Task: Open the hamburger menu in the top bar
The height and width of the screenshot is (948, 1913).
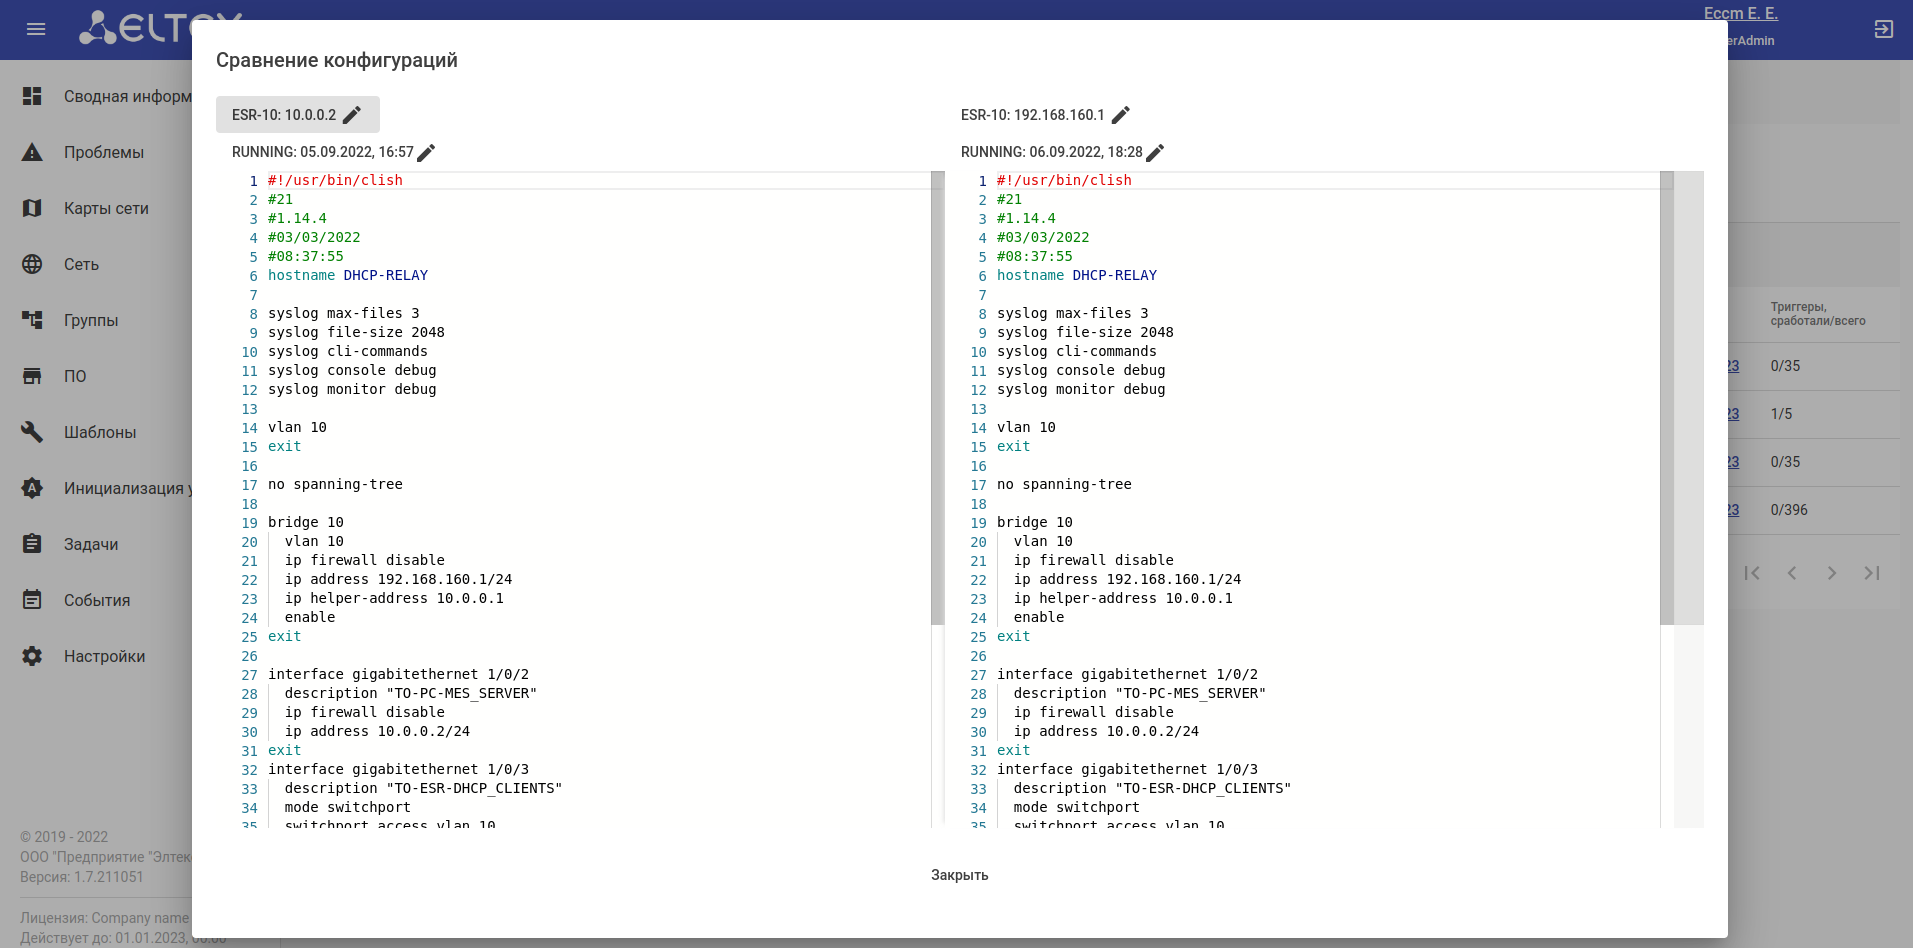Action: pyautogui.click(x=36, y=29)
